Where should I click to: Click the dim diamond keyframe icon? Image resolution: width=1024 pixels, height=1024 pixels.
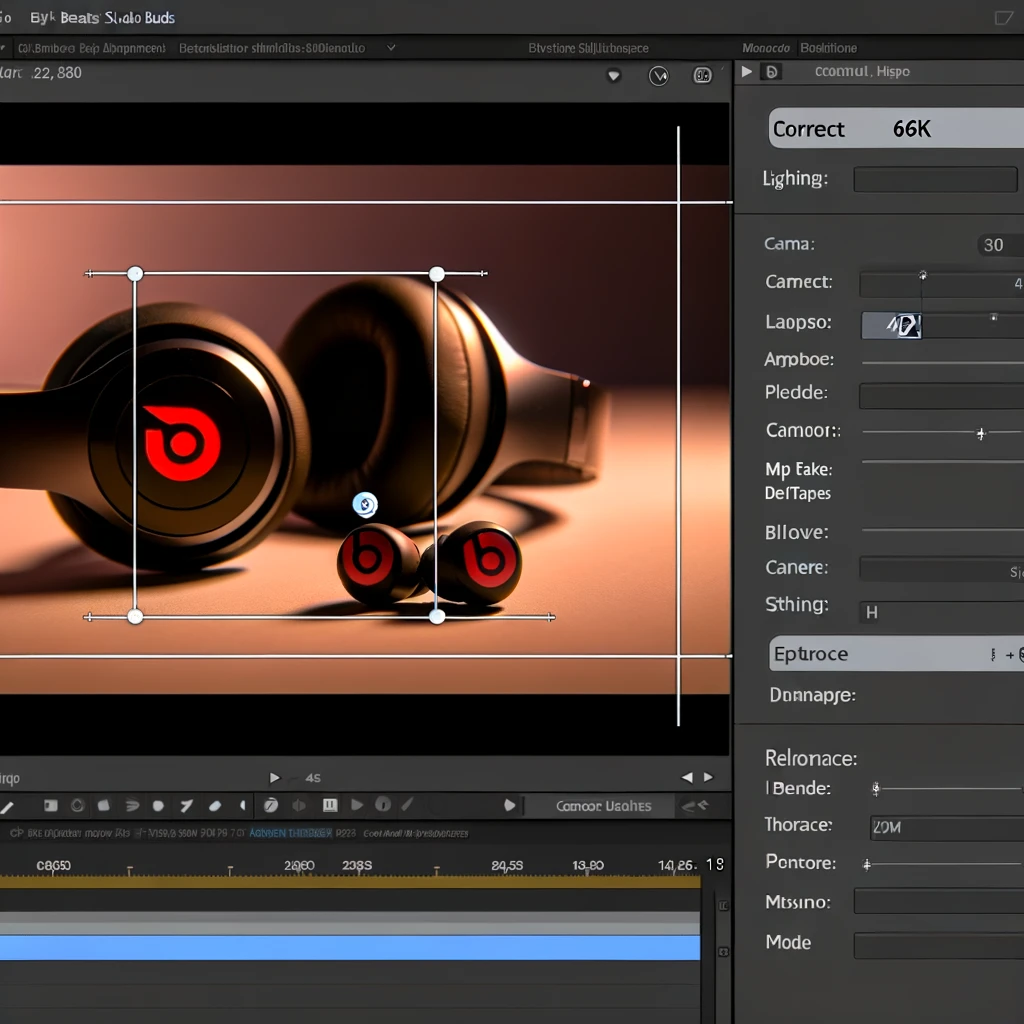pos(298,805)
